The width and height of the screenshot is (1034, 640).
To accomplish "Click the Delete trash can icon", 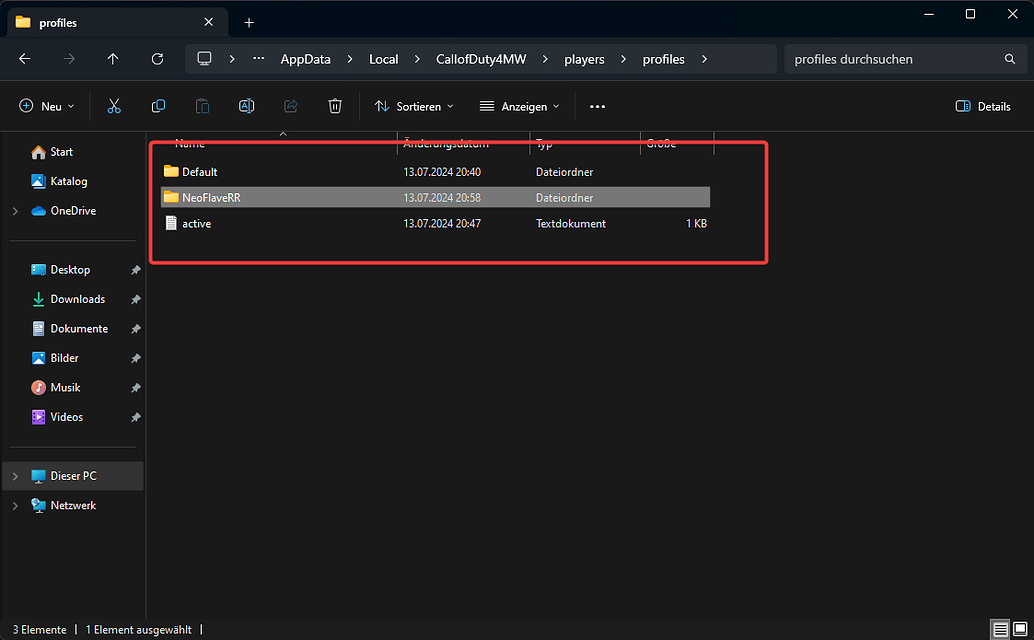I will [x=335, y=106].
